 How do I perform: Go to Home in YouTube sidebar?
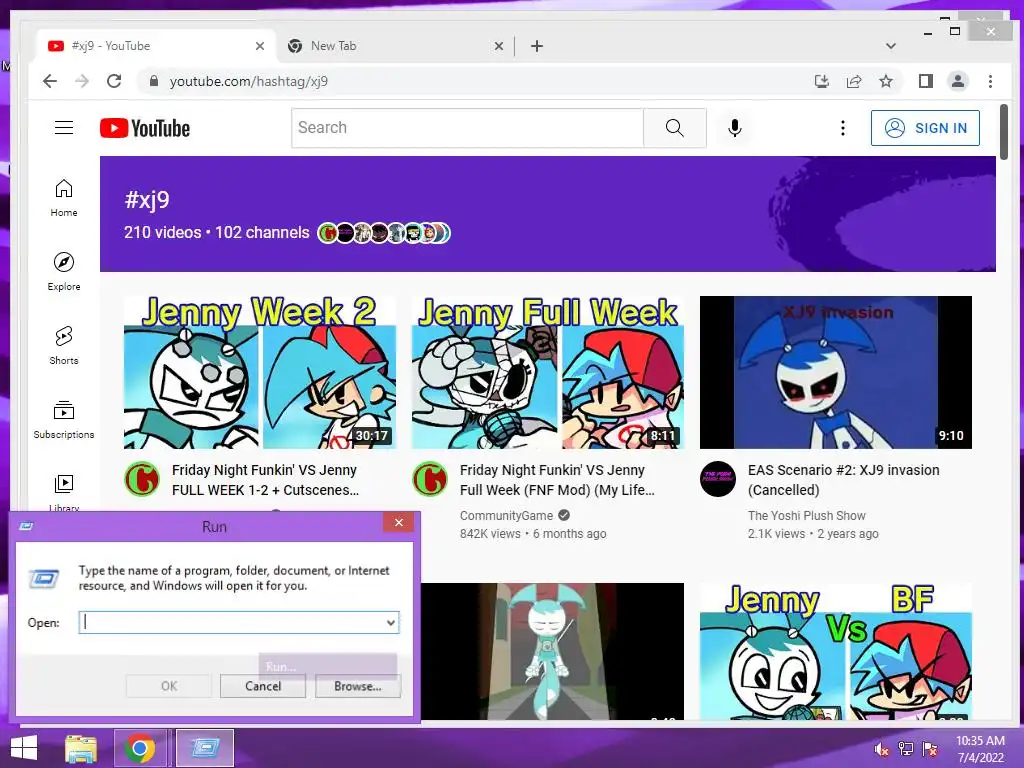coord(64,198)
